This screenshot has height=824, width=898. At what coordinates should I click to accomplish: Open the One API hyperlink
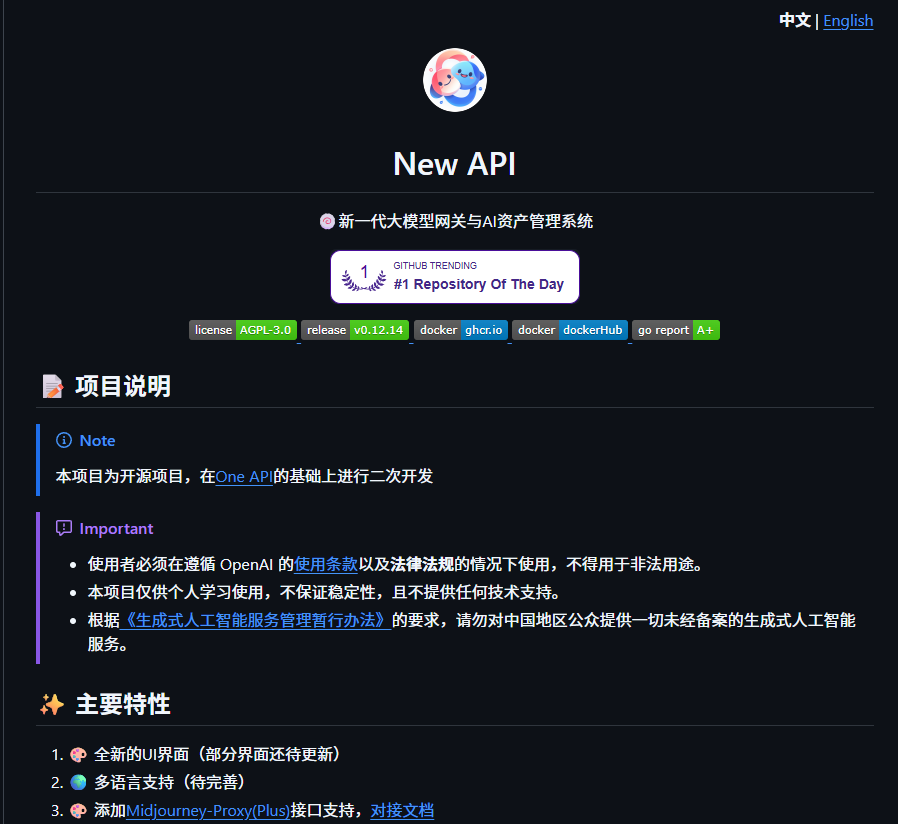244,476
